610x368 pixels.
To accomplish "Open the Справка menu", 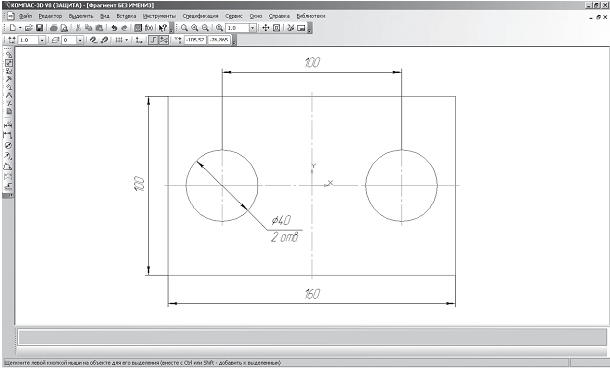I will click(x=279, y=16).
